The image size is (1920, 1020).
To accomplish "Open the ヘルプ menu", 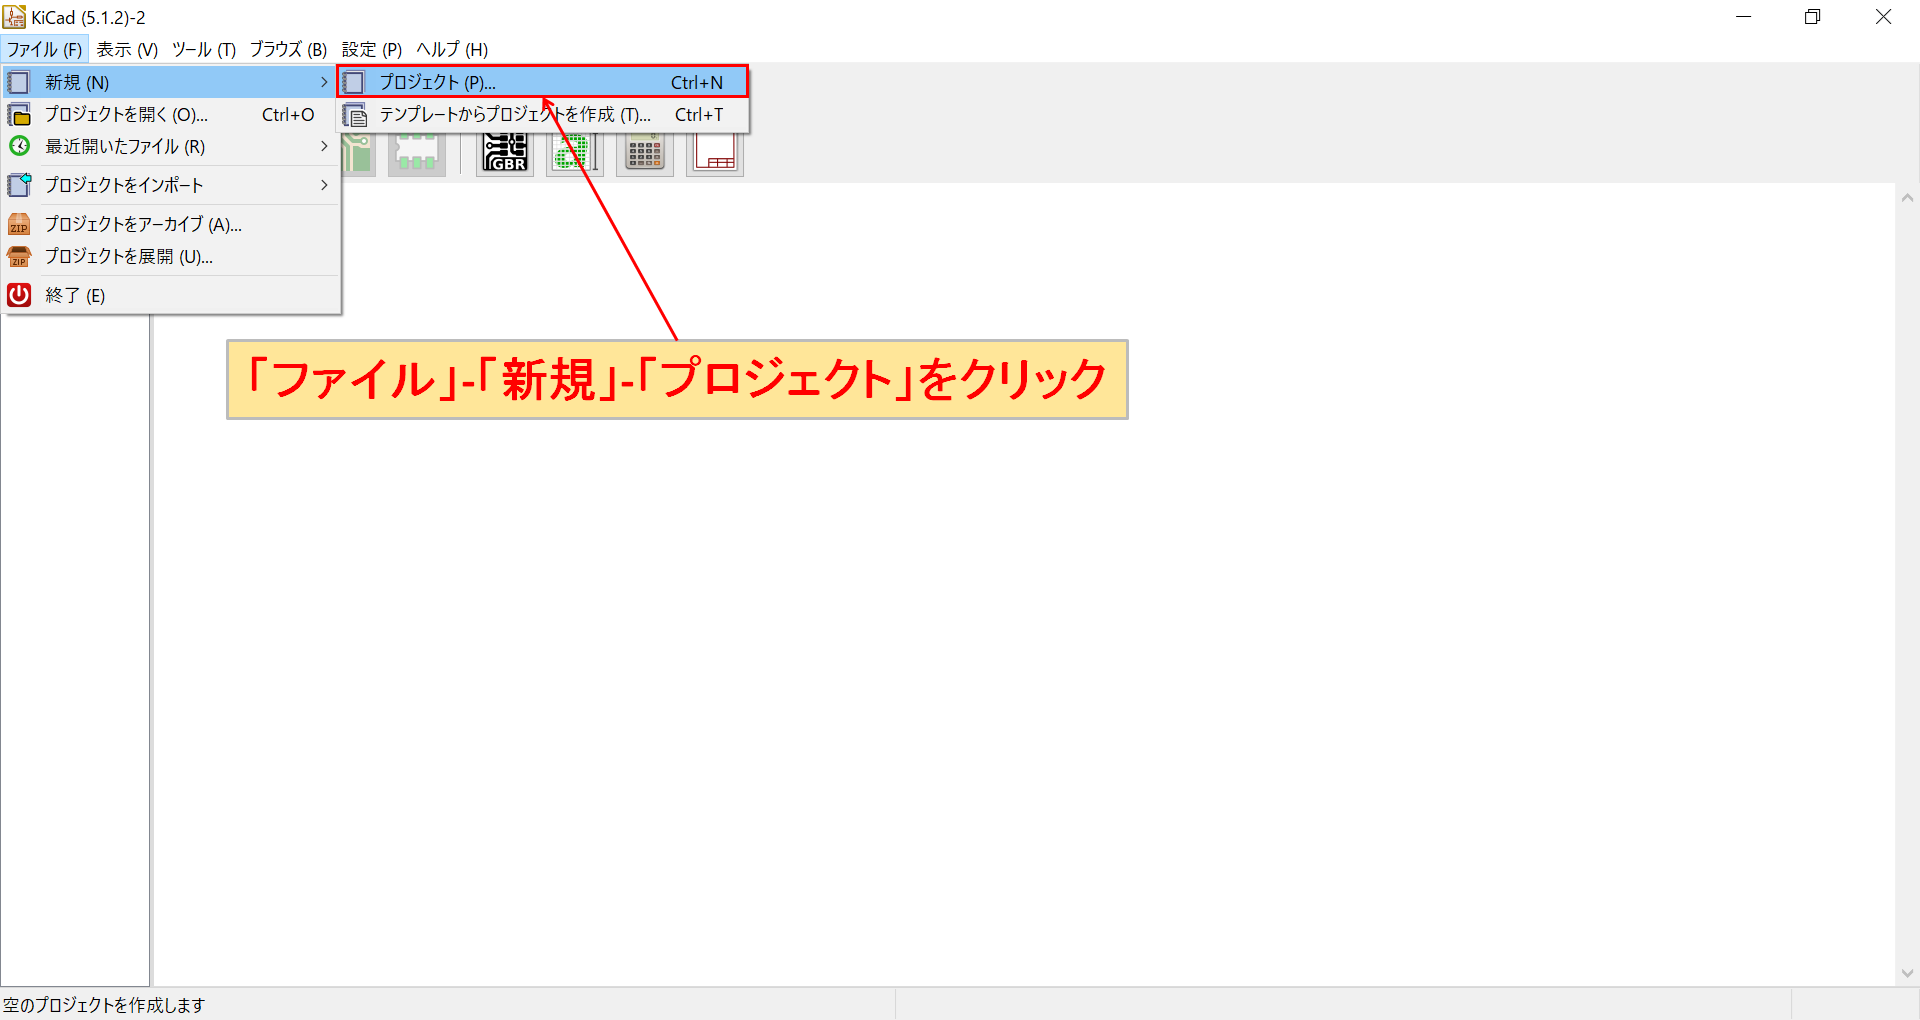I will pos(450,49).
